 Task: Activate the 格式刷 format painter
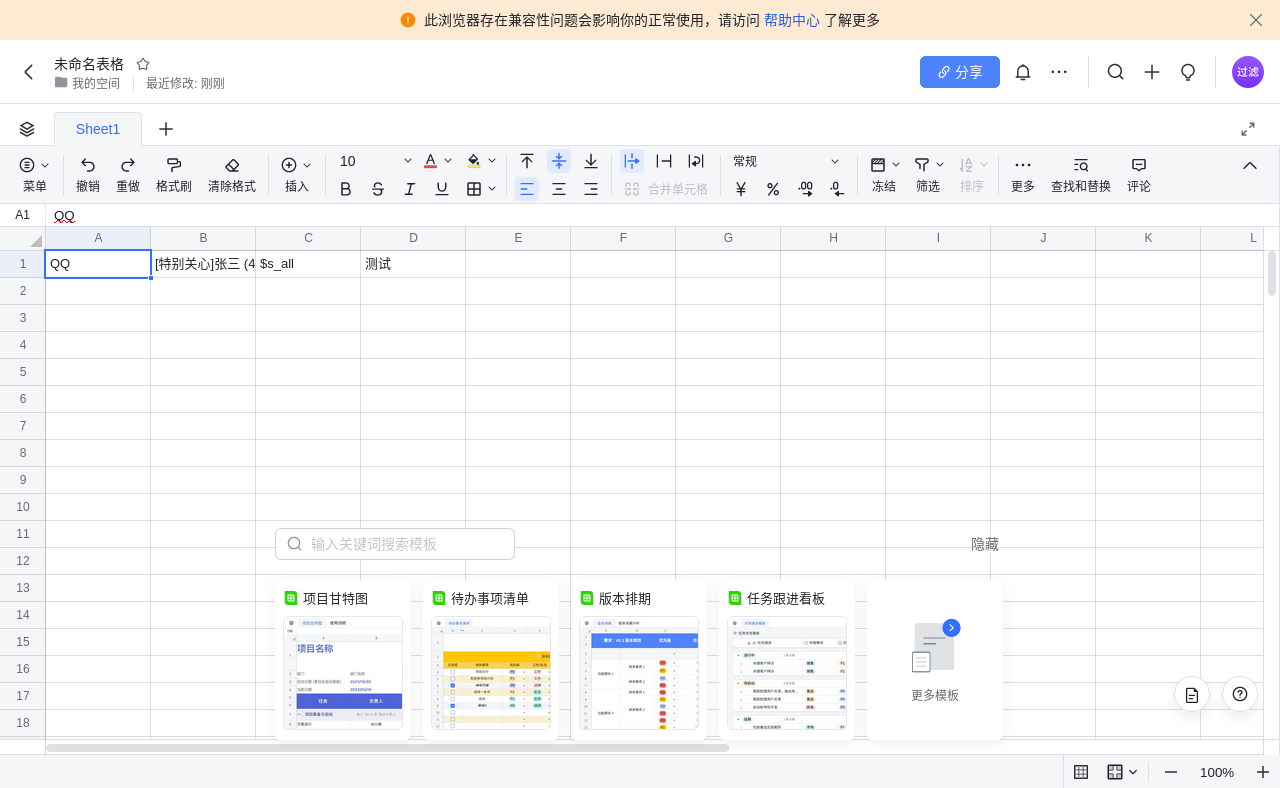(174, 174)
